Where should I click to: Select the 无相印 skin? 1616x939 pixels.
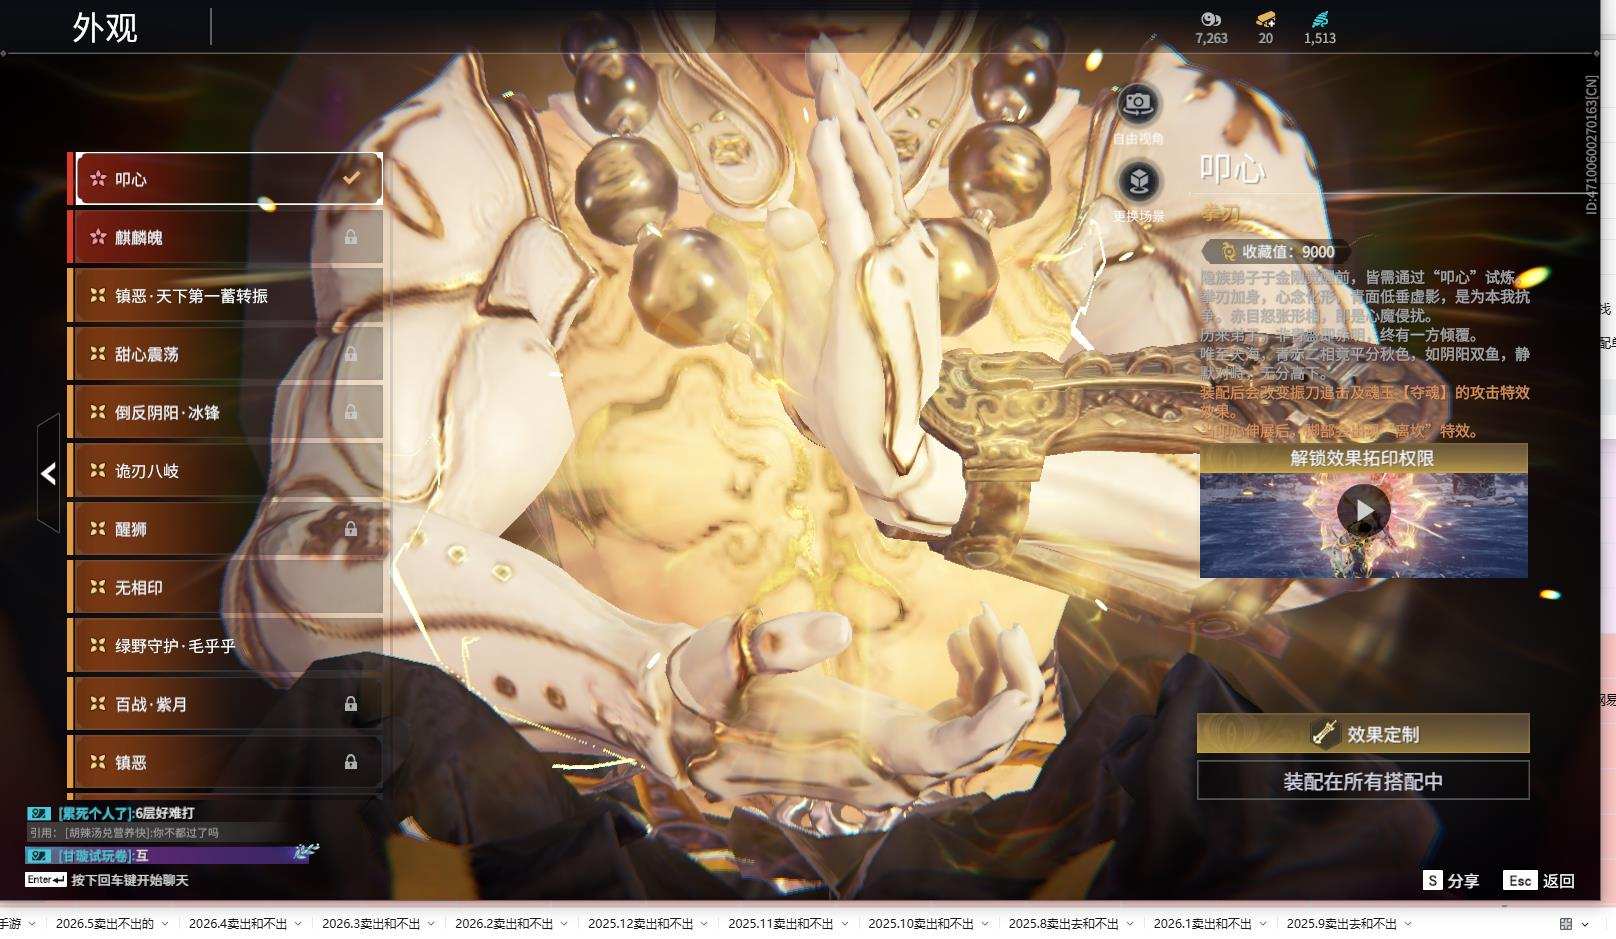coord(226,587)
